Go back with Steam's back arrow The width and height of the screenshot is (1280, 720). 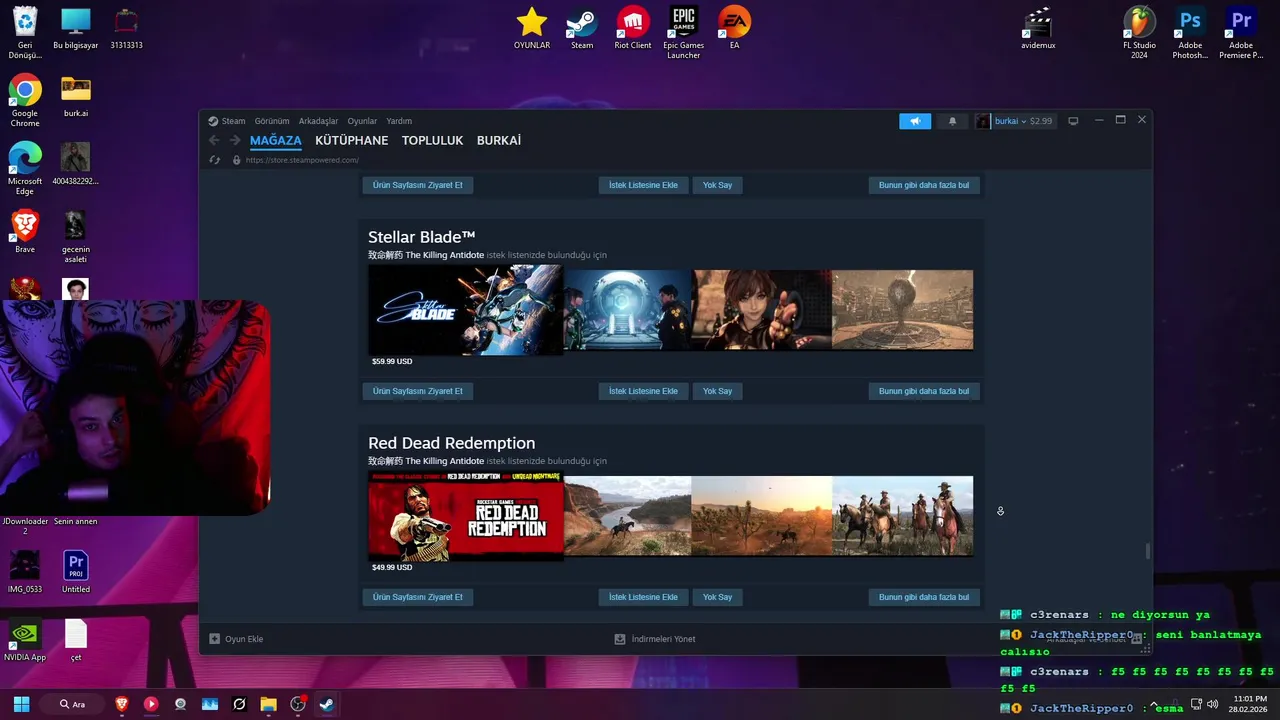coord(214,141)
